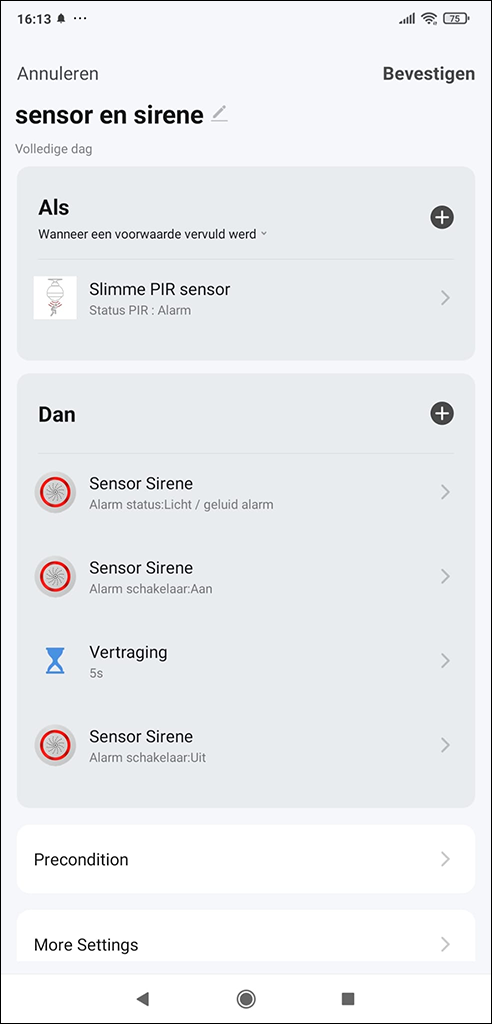Tap the Volledige dag time range label
Viewport: 492px width, 1024px height.
tap(54, 150)
